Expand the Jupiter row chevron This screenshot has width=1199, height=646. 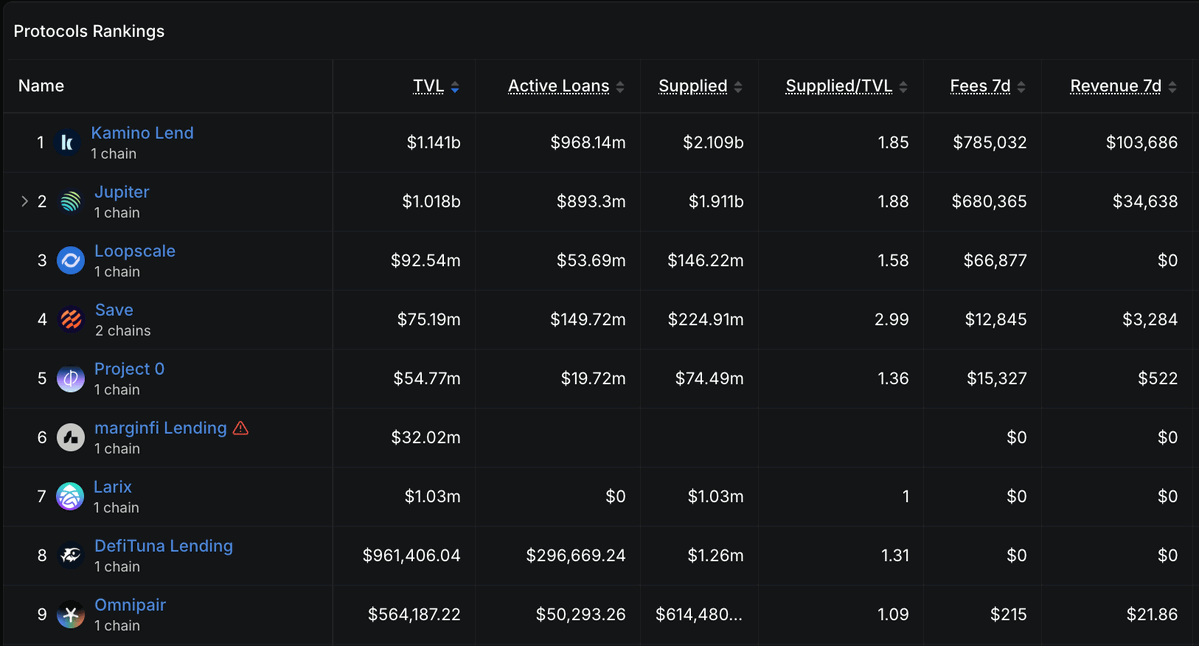(24, 201)
